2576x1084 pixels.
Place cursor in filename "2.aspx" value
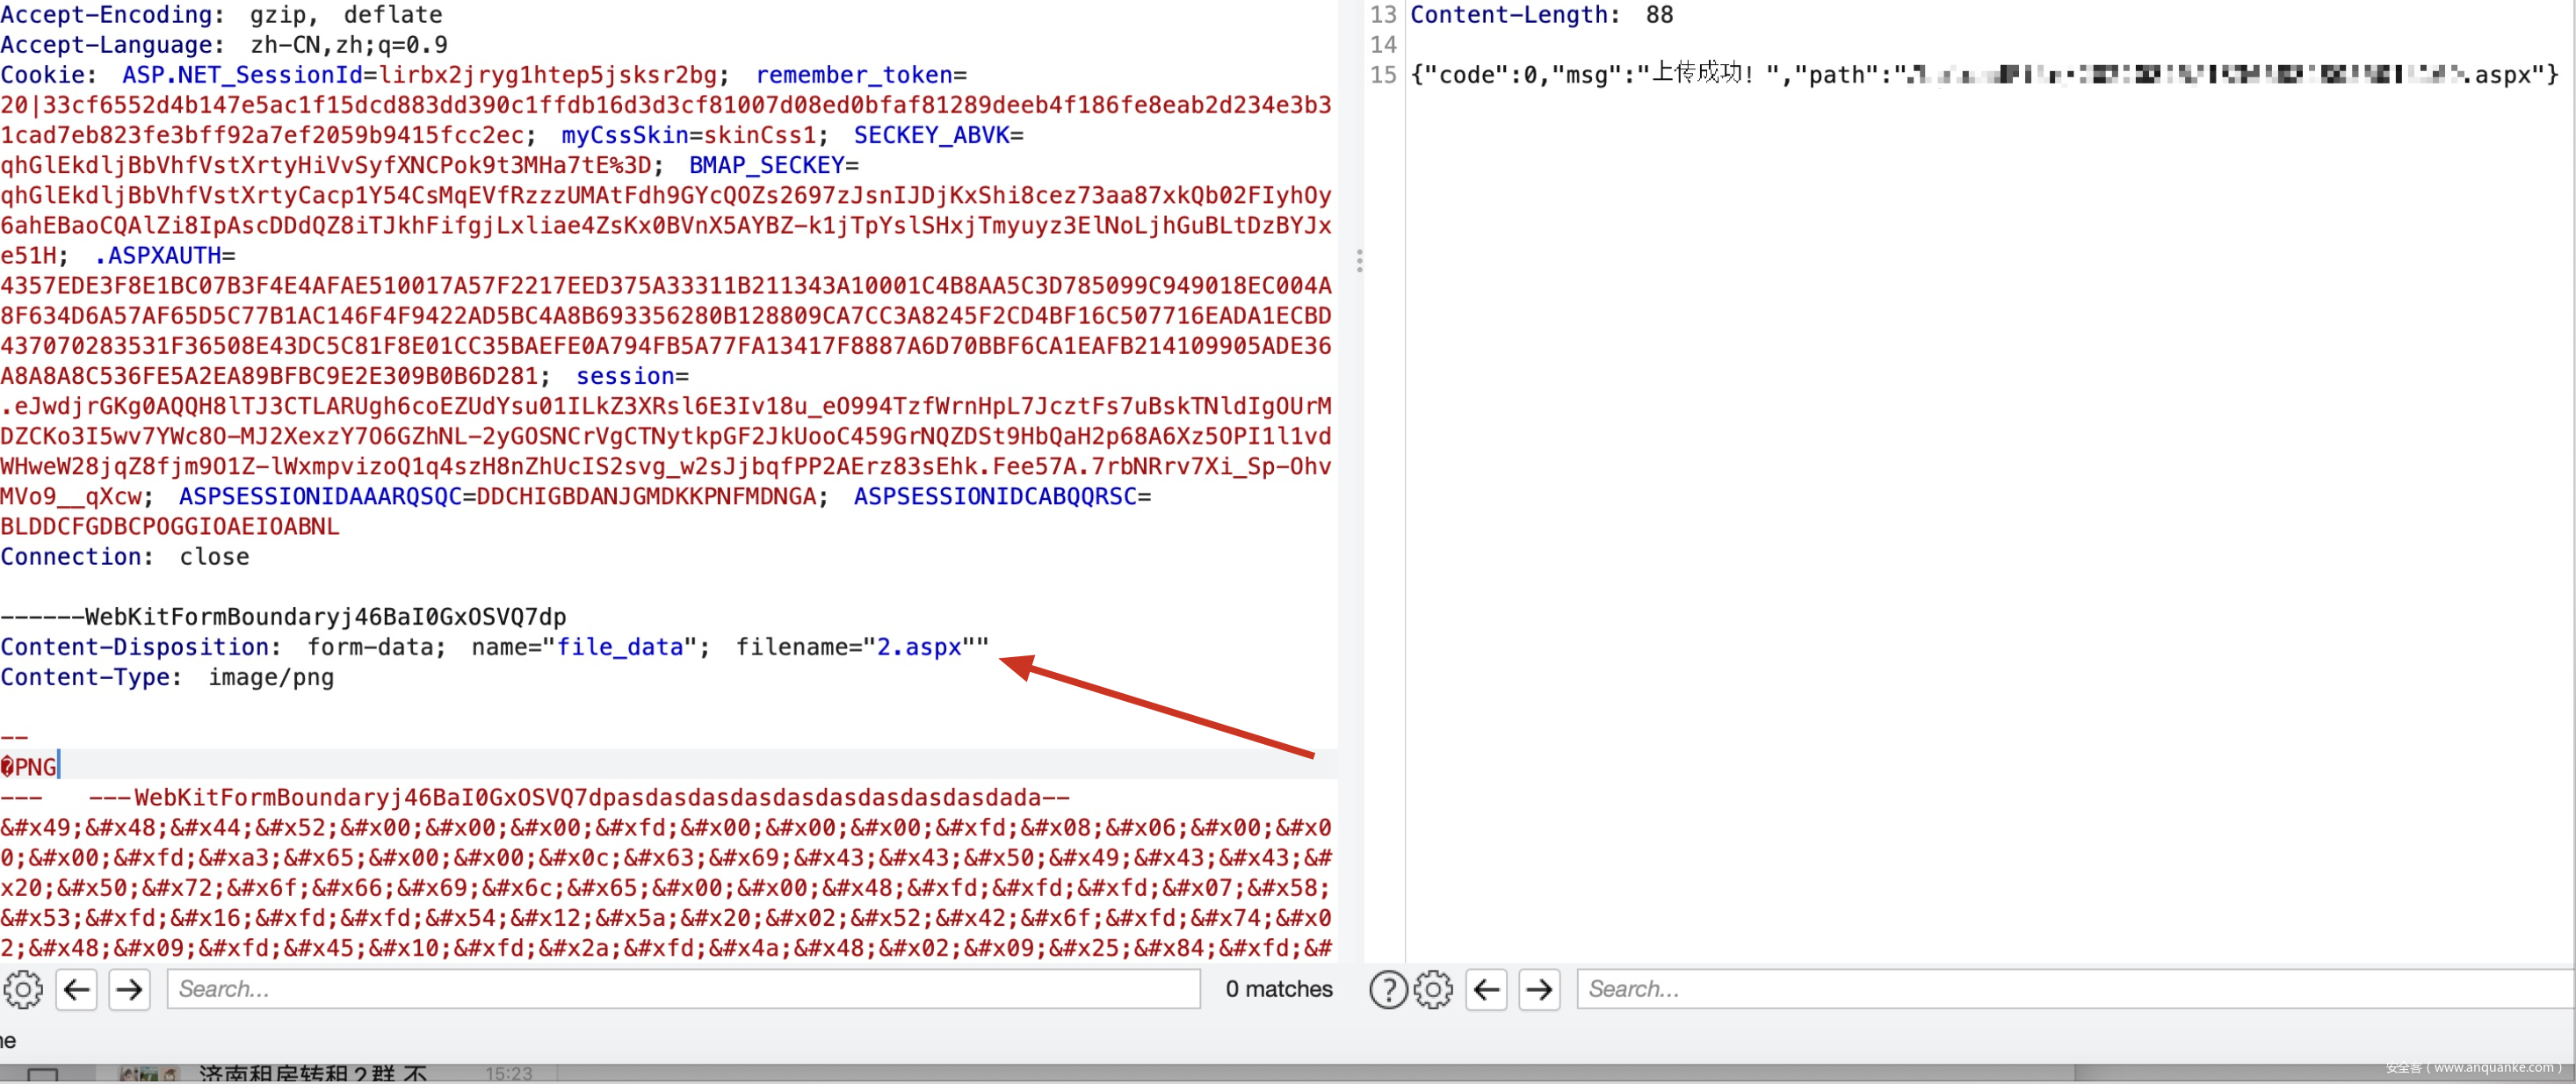pyautogui.click(x=918, y=647)
